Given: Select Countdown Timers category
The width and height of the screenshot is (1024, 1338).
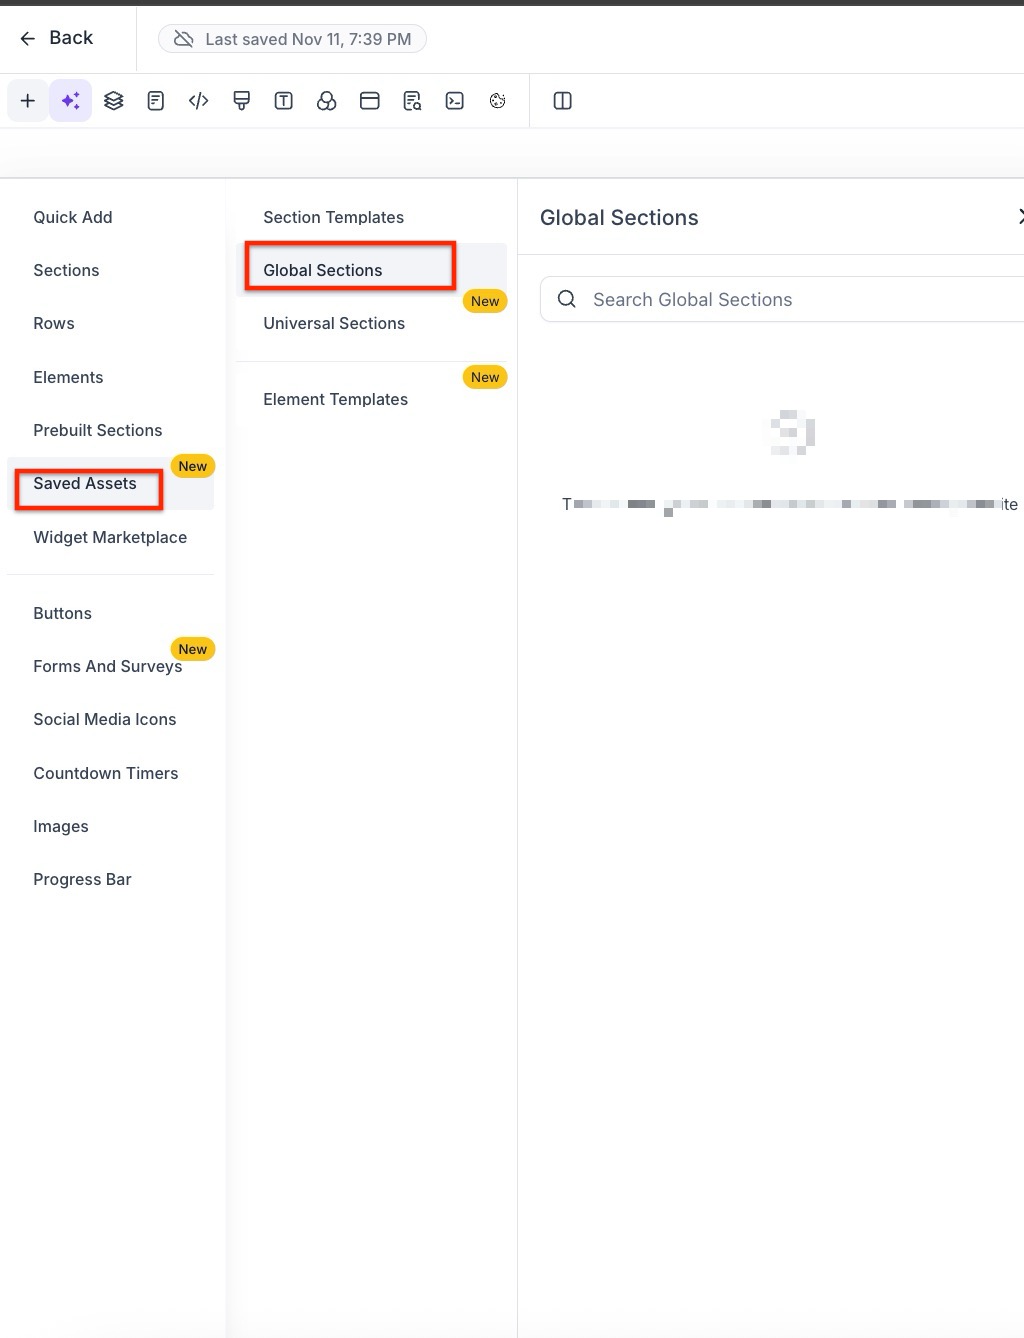Looking at the screenshot, I should pos(106,773).
